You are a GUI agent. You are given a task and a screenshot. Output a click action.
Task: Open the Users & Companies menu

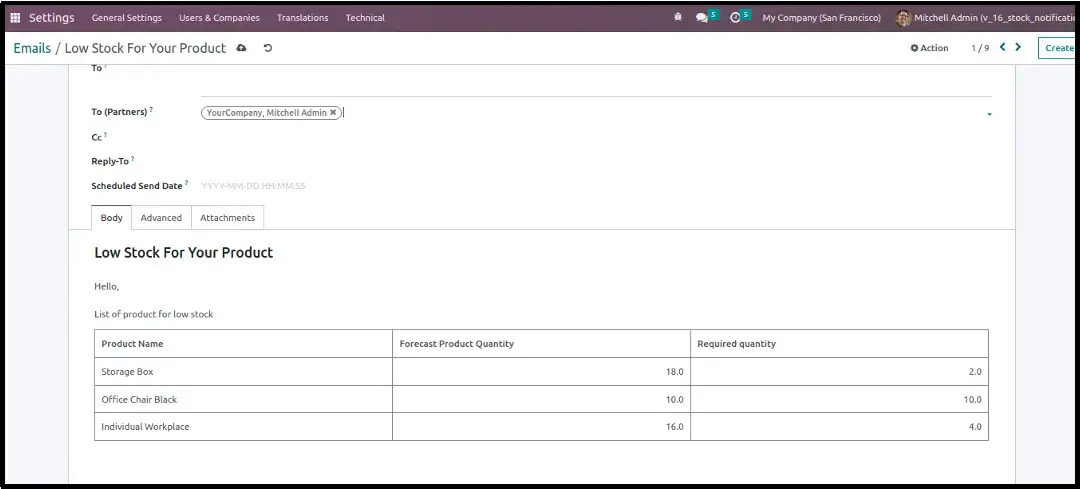[220, 18]
